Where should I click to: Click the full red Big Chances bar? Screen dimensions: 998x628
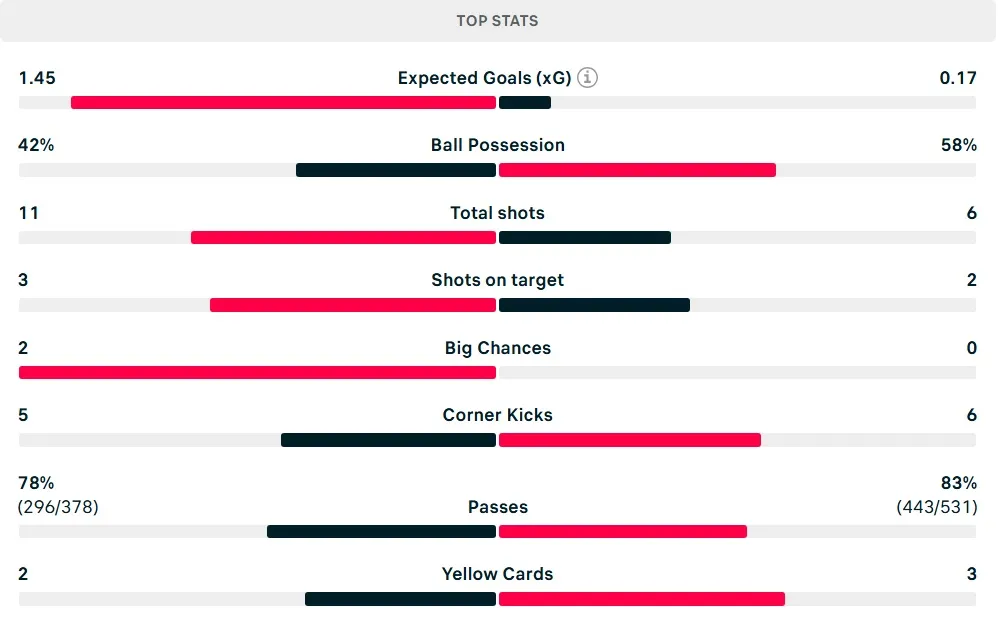[257, 372]
